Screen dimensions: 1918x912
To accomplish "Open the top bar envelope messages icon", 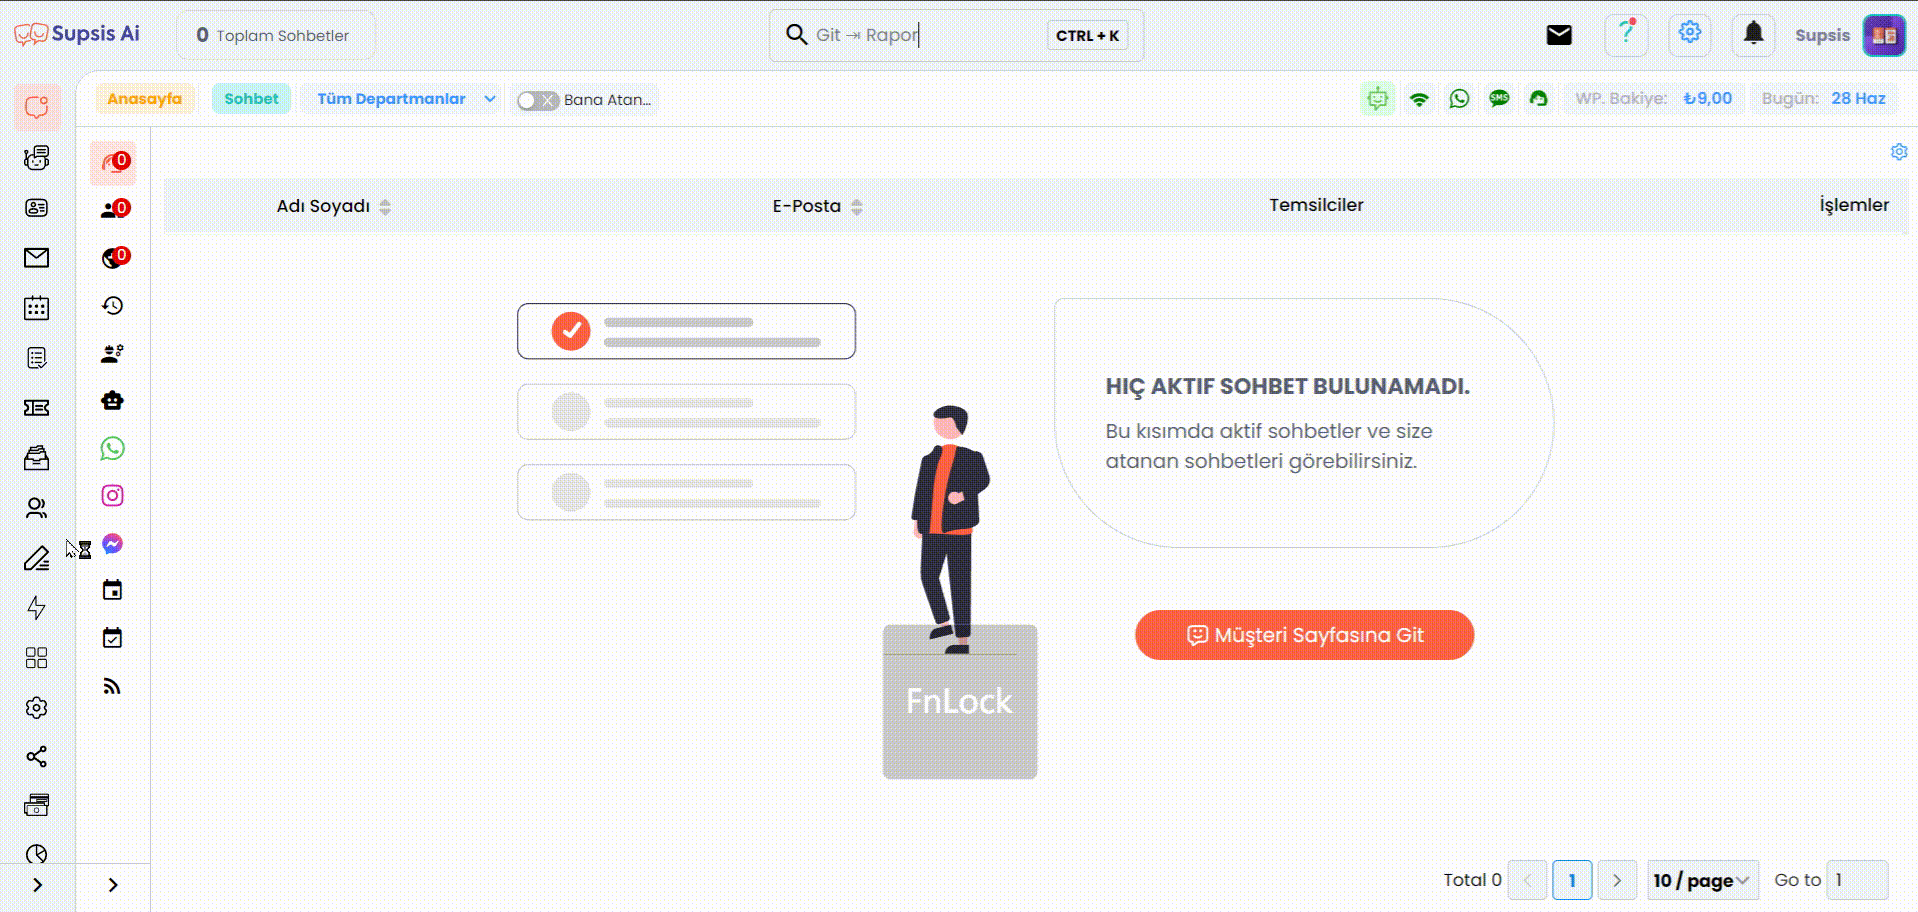I will tap(1559, 35).
